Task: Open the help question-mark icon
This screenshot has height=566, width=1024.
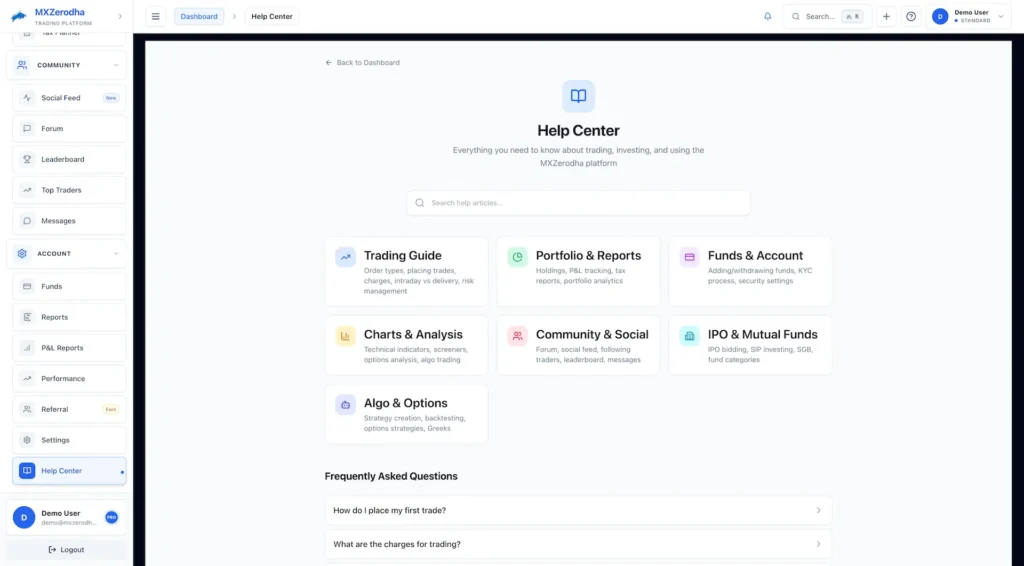Action: pyautogui.click(x=911, y=16)
